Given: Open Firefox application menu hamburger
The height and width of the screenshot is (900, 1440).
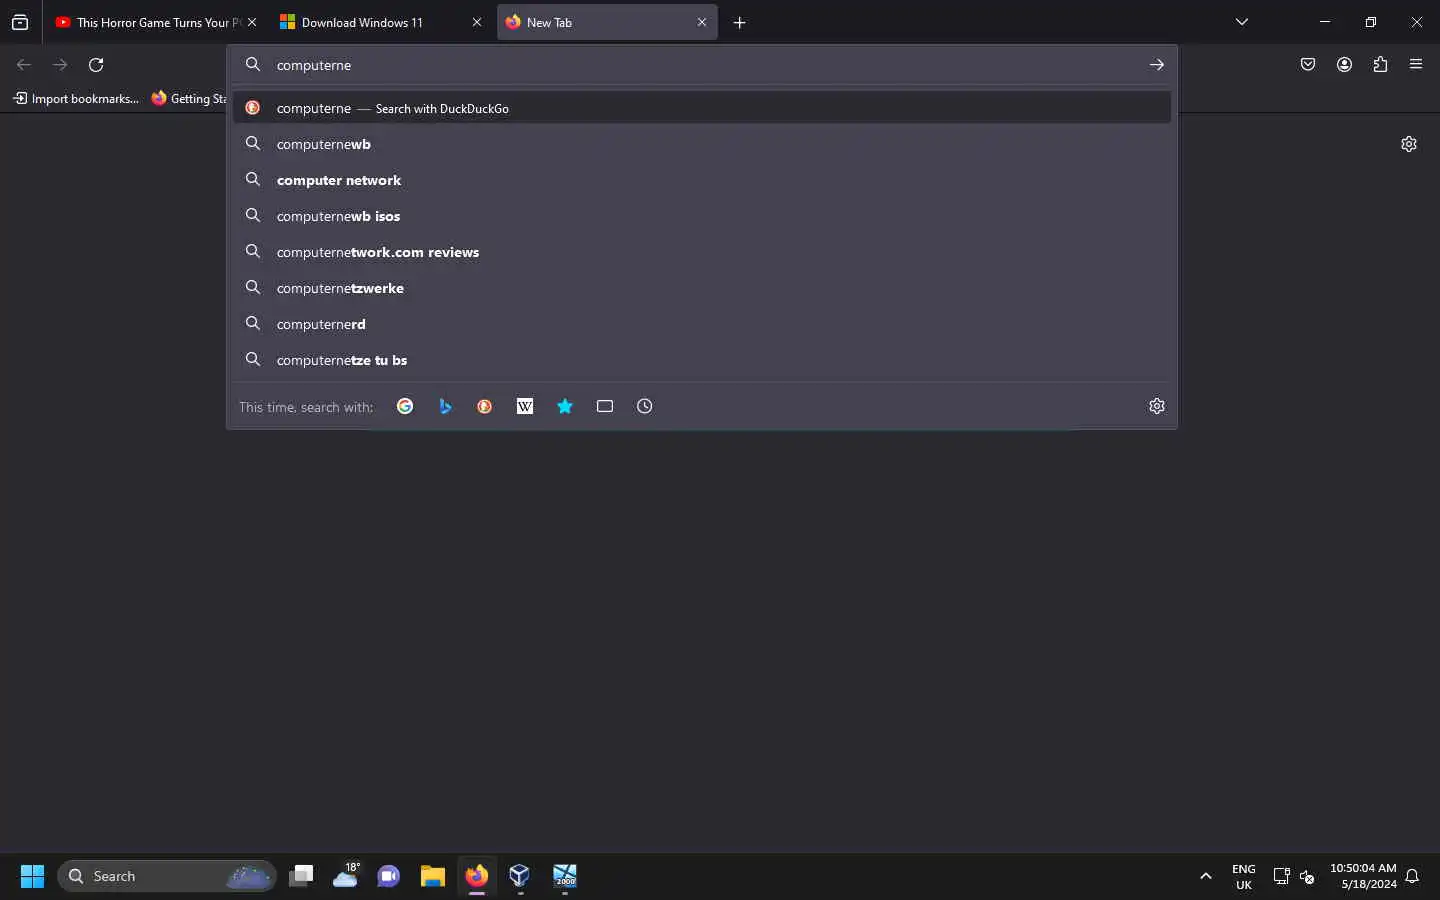Looking at the screenshot, I should tap(1416, 65).
